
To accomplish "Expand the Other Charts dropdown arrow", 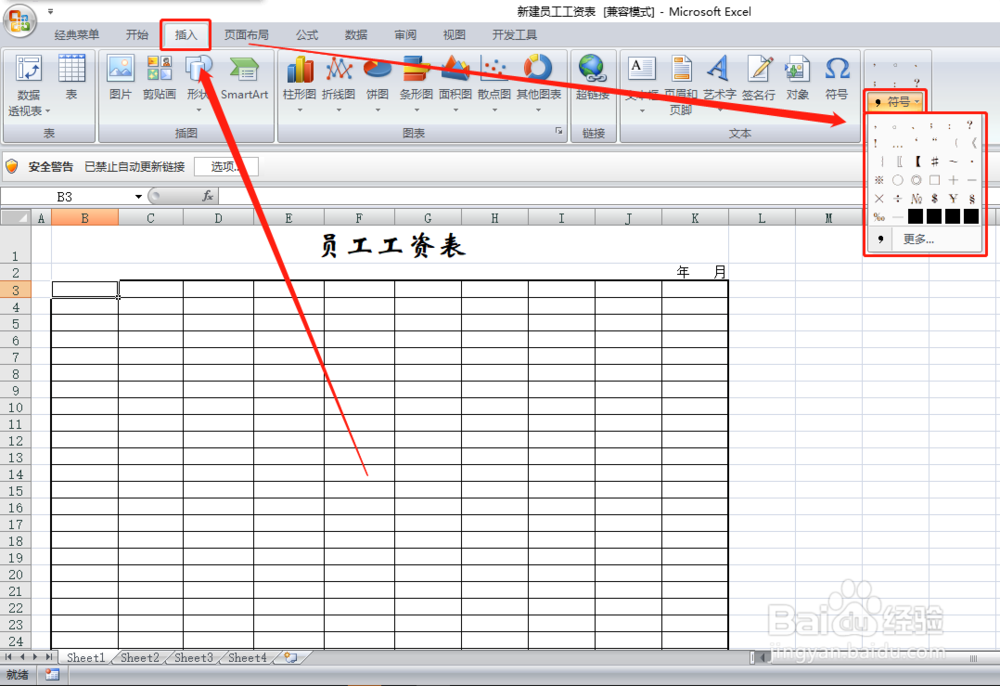I will (x=539, y=110).
